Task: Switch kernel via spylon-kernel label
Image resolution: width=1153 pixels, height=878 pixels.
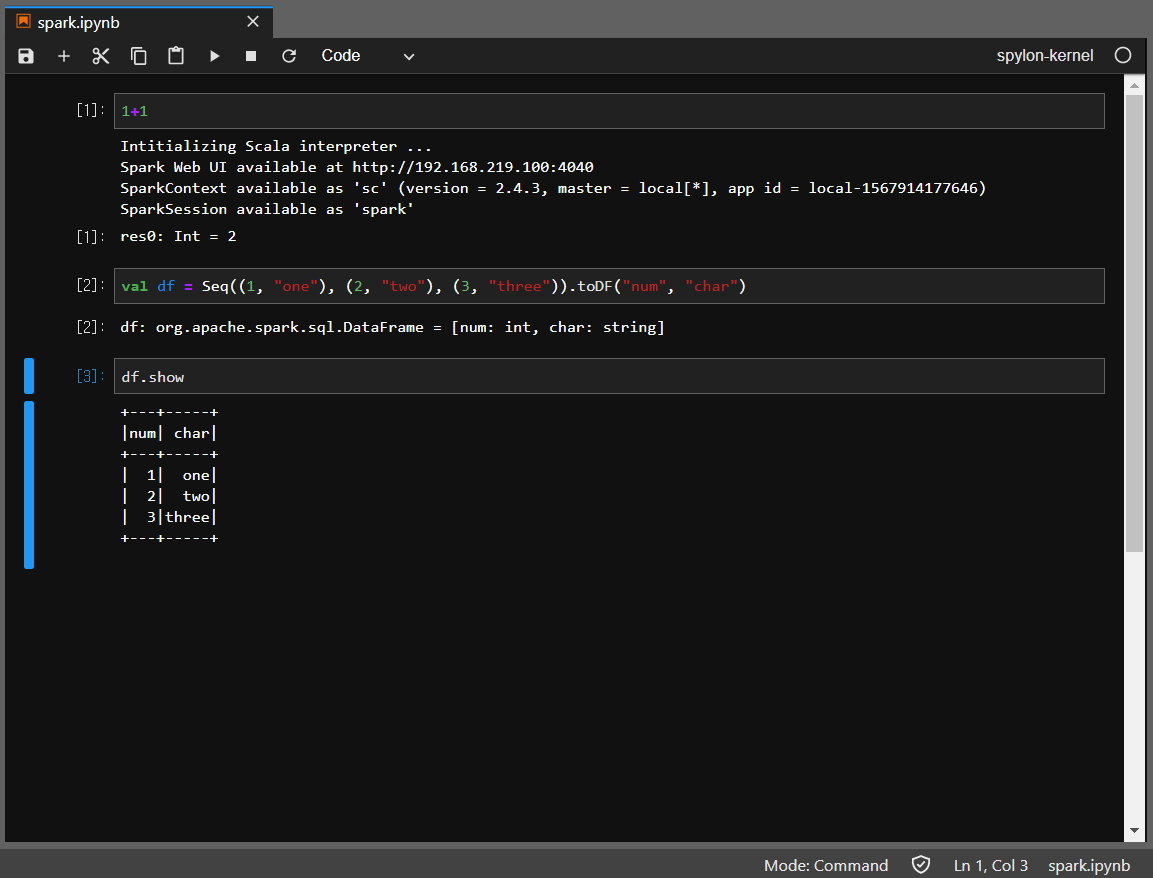Action: point(1045,56)
